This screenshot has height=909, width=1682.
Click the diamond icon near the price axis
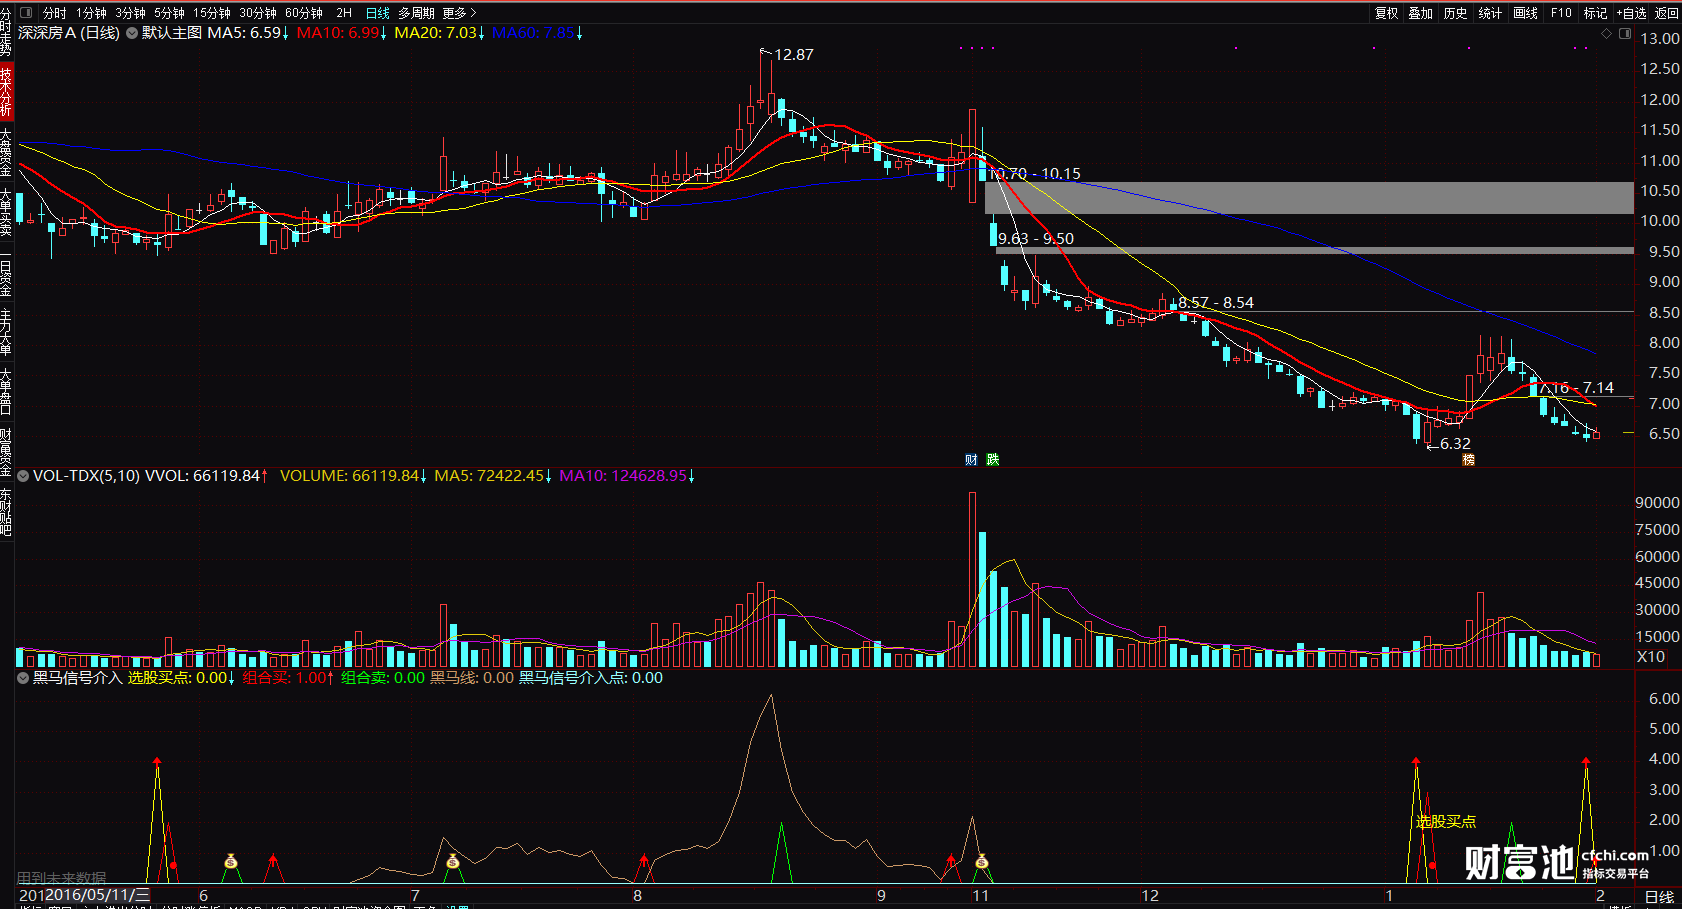[1607, 34]
